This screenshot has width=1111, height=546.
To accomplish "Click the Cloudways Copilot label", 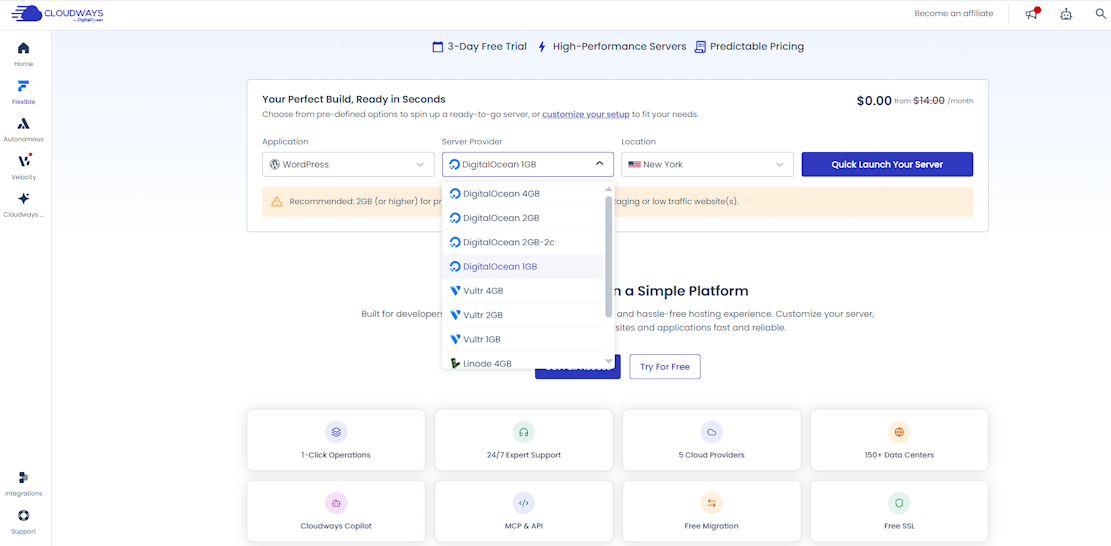I will 336,526.
